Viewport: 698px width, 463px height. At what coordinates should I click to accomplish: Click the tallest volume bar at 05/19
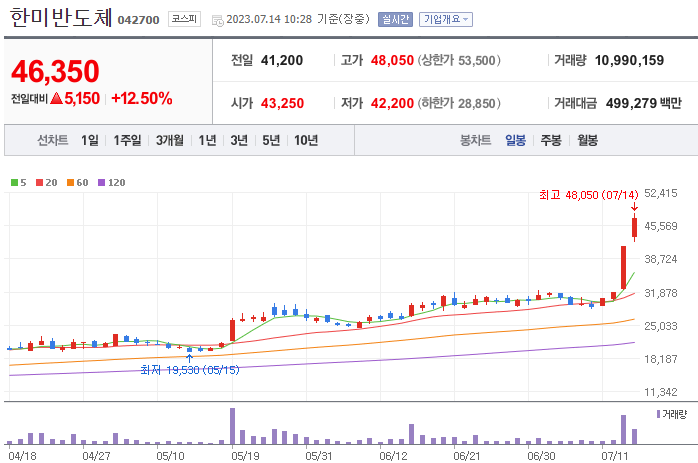232,426
